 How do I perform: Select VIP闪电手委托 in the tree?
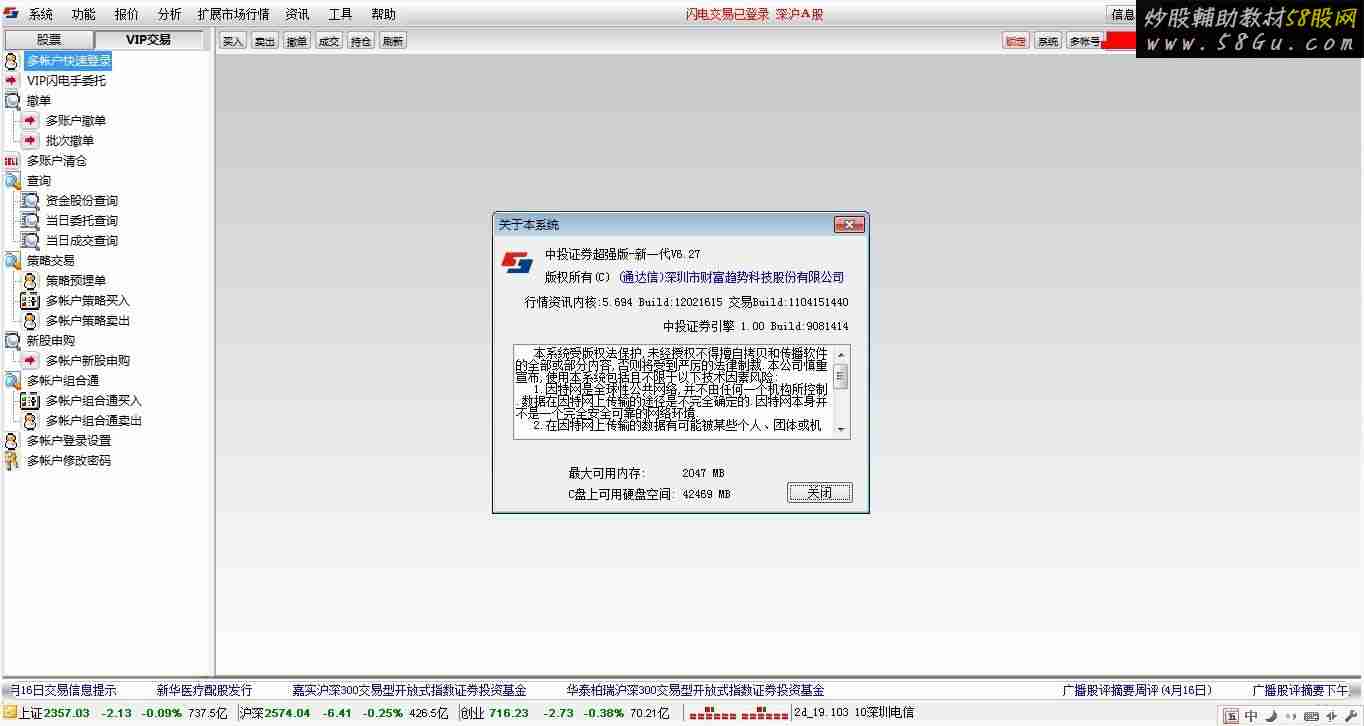tap(66, 81)
